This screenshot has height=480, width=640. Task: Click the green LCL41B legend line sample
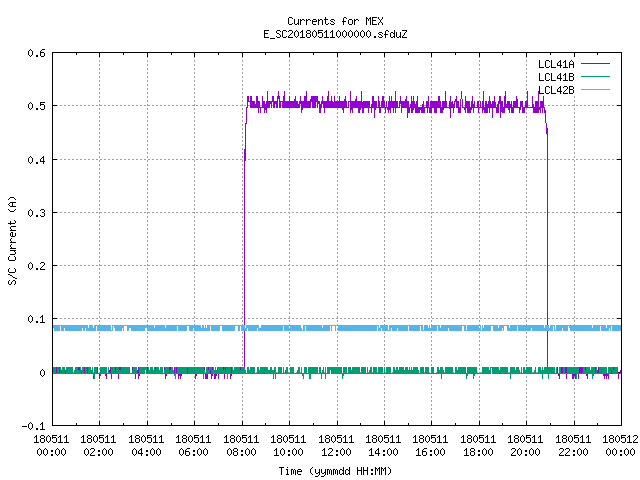pyautogui.click(x=595, y=76)
